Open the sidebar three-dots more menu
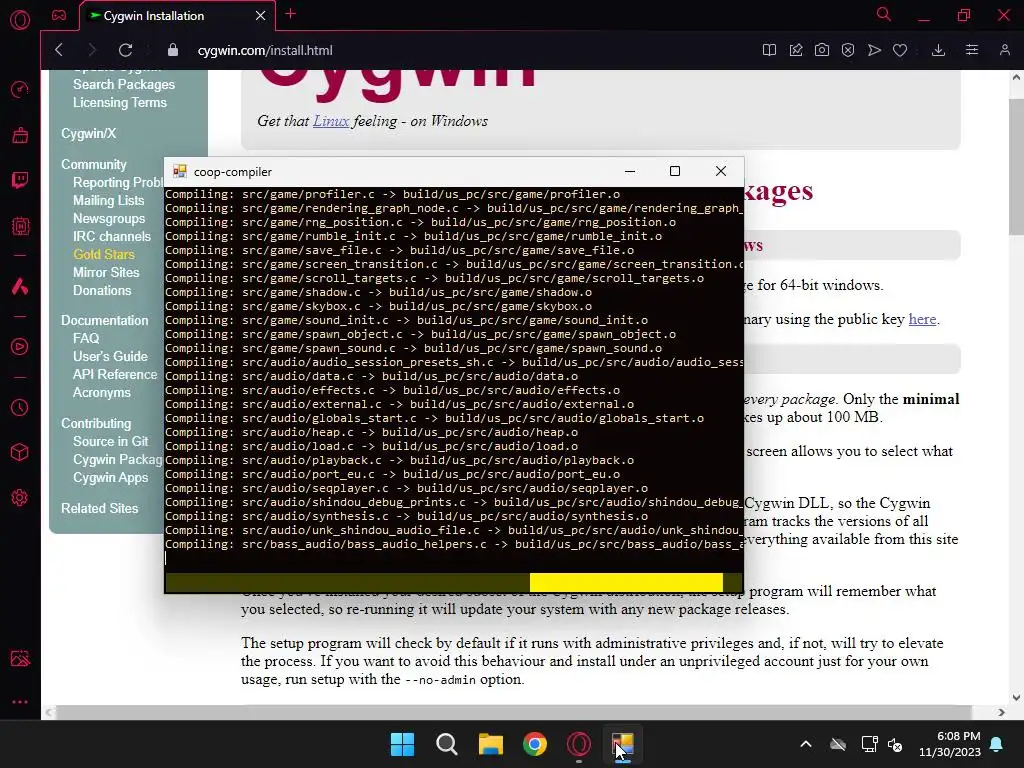This screenshot has width=1024, height=768. click(20, 702)
